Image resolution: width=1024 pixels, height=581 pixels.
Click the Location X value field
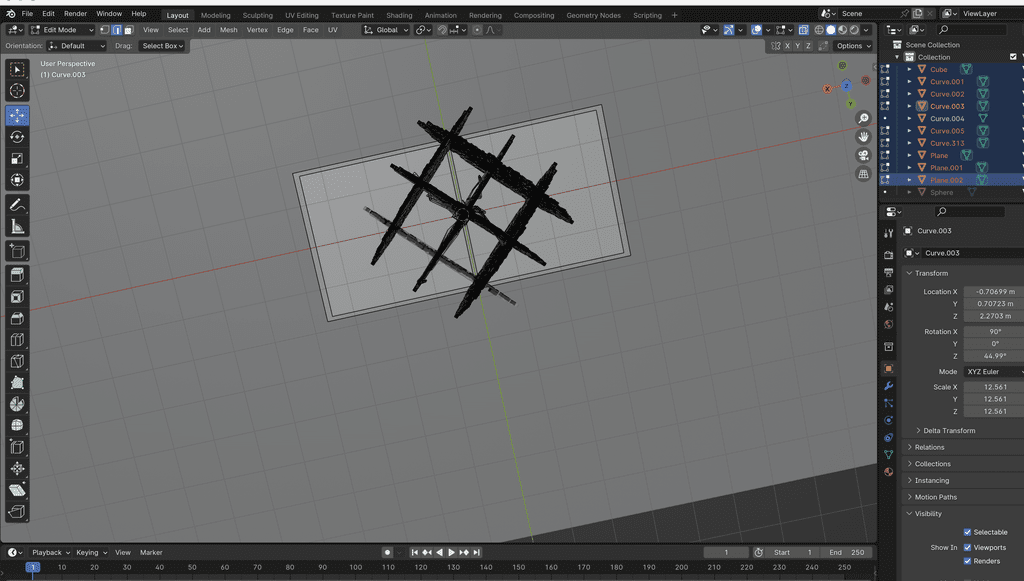tap(994, 291)
